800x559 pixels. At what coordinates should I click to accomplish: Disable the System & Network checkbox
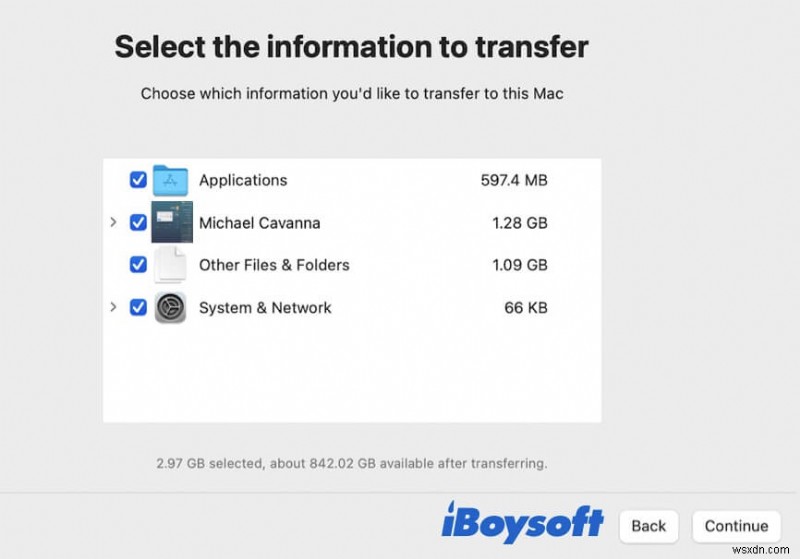[138, 307]
